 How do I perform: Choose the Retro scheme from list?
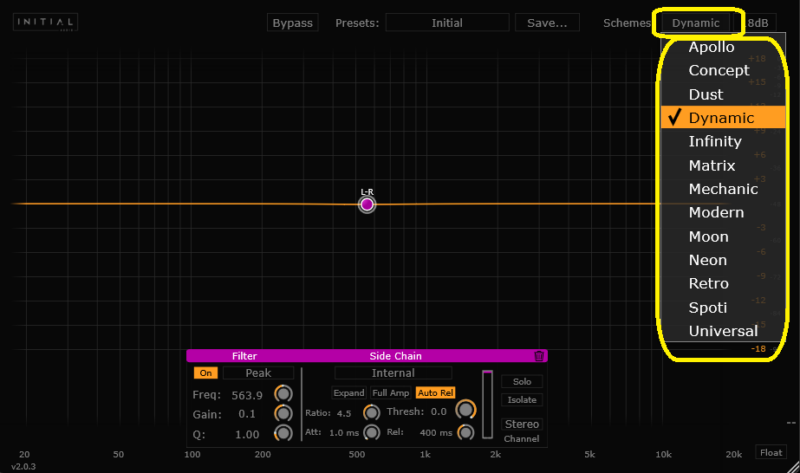point(708,284)
